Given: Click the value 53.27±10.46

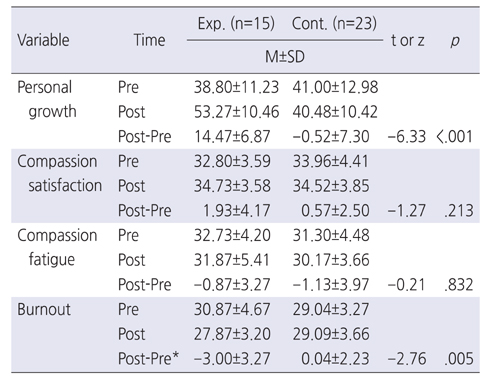Looking at the screenshot, I should (x=236, y=112).
